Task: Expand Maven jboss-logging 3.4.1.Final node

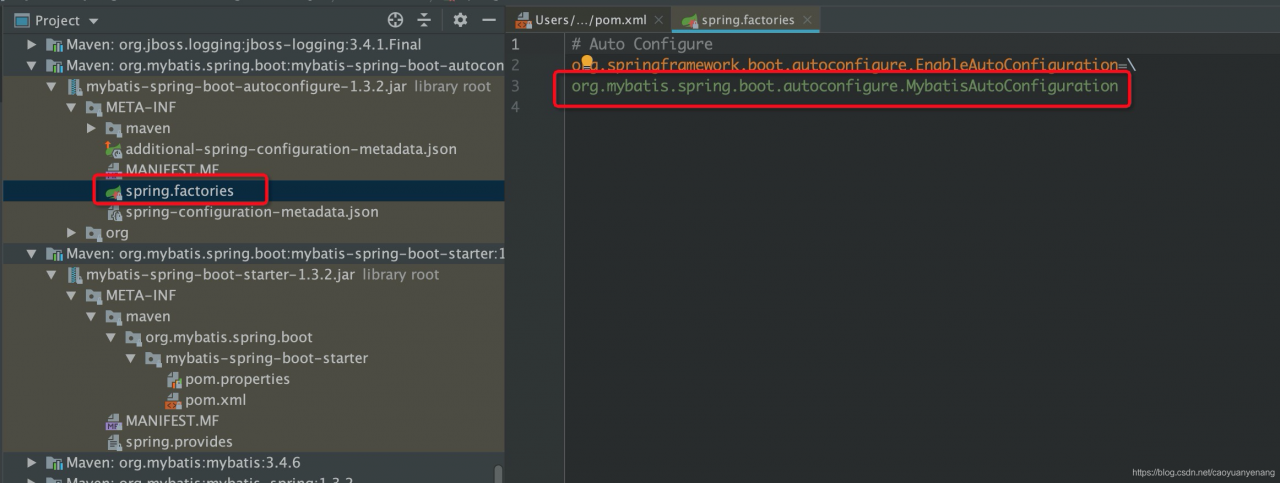Action: [x=32, y=45]
